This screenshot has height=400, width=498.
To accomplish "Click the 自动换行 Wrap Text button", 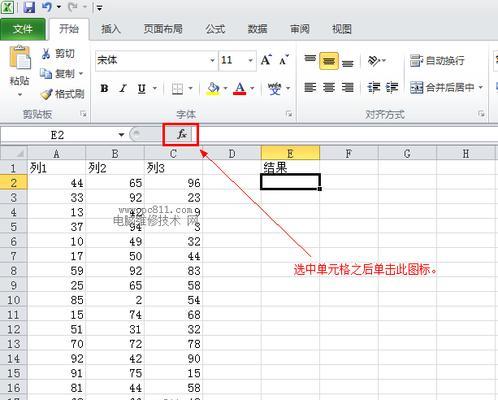I will pyautogui.click(x=437, y=61).
